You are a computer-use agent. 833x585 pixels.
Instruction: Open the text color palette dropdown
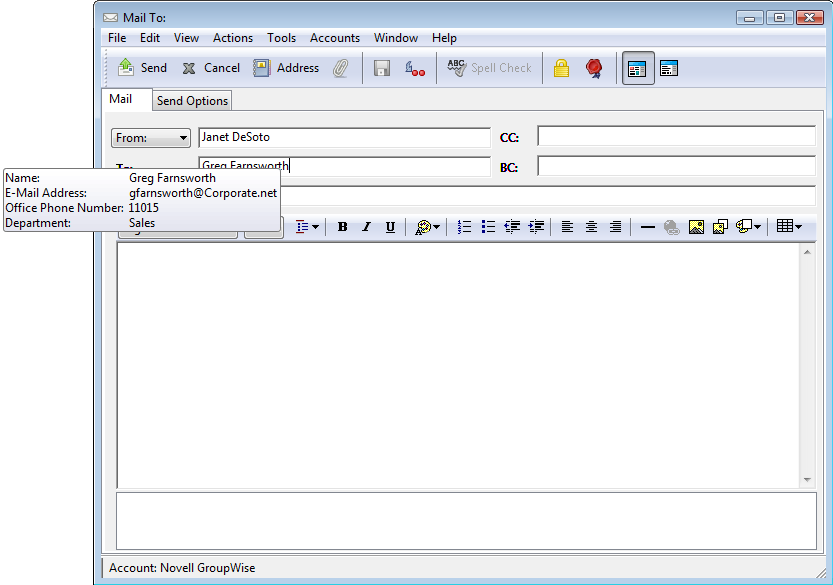tap(427, 227)
